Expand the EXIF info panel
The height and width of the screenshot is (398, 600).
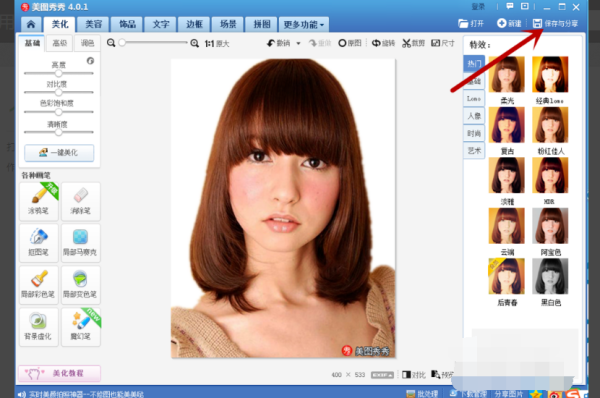382,375
